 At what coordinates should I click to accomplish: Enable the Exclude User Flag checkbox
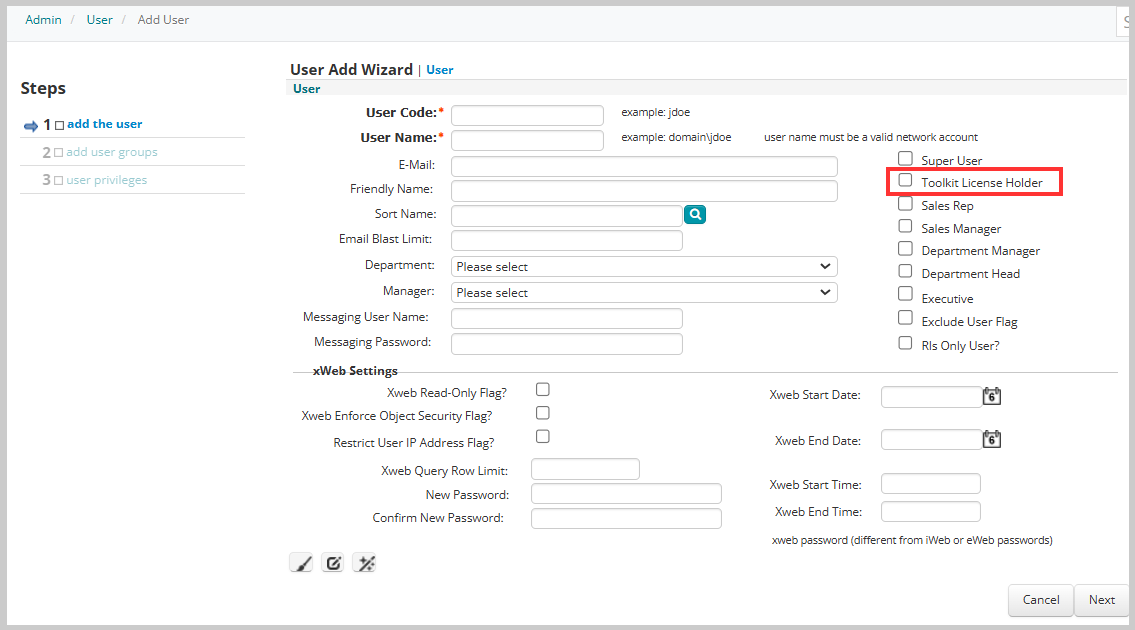905,317
